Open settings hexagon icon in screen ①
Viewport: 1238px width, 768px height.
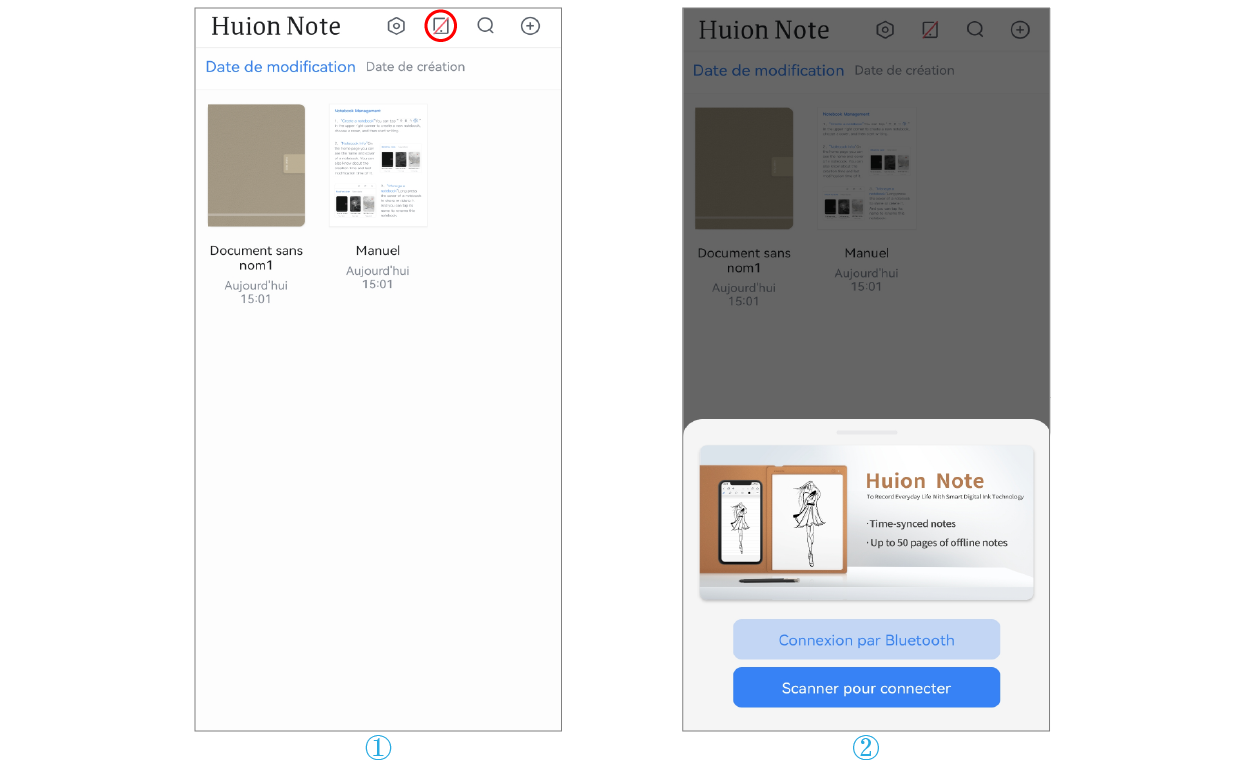[396, 27]
